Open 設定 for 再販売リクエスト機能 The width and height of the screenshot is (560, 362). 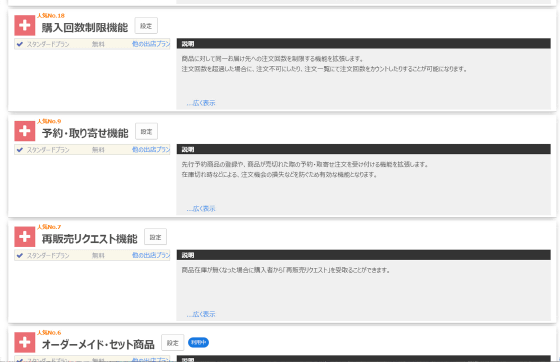[155, 237]
